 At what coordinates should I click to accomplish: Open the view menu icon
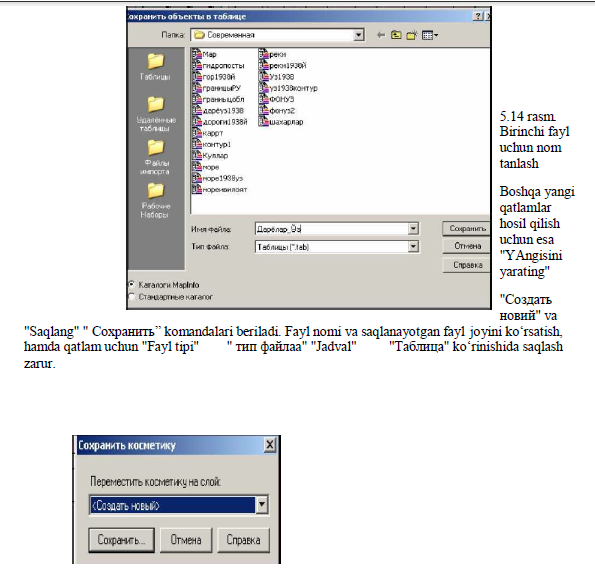430,35
